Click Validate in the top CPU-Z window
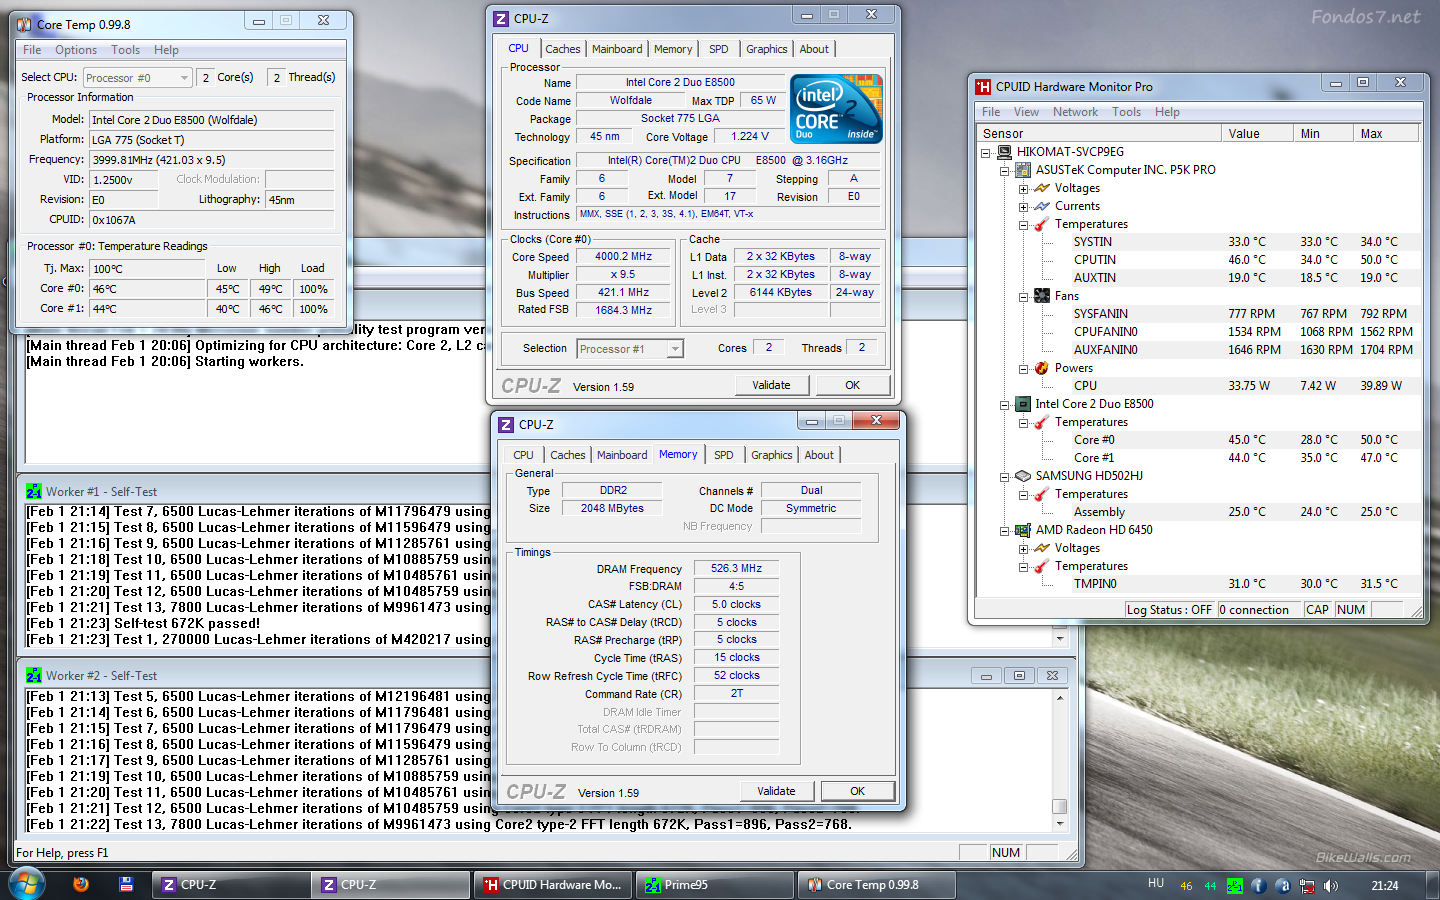Image resolution: width=1440 pixels, height=900 pixels. click(771, 385)
